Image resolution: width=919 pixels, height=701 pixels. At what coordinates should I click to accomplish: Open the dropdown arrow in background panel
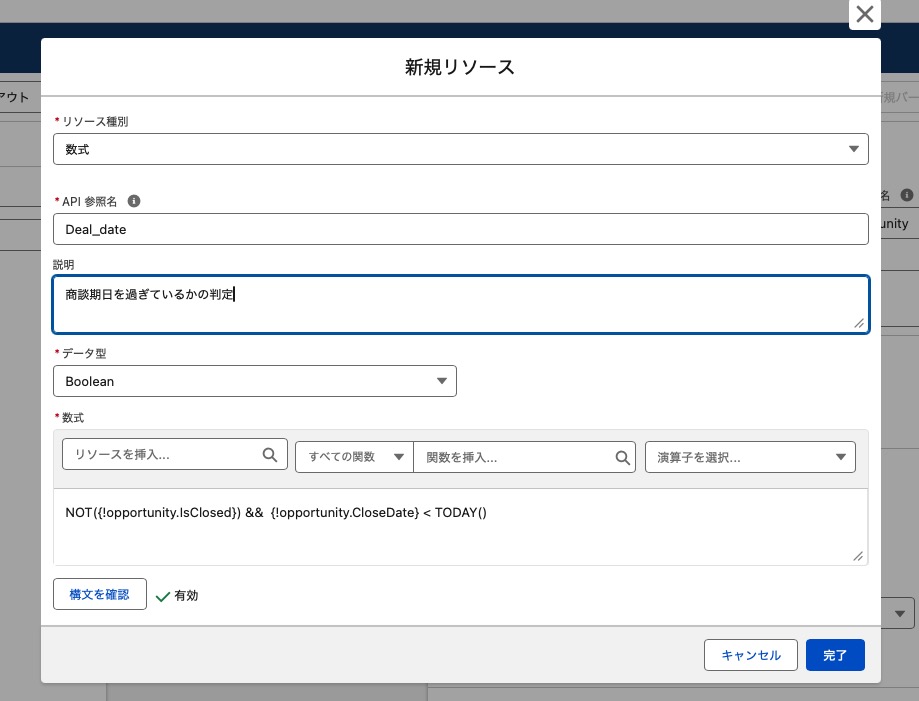click(900, 614)
